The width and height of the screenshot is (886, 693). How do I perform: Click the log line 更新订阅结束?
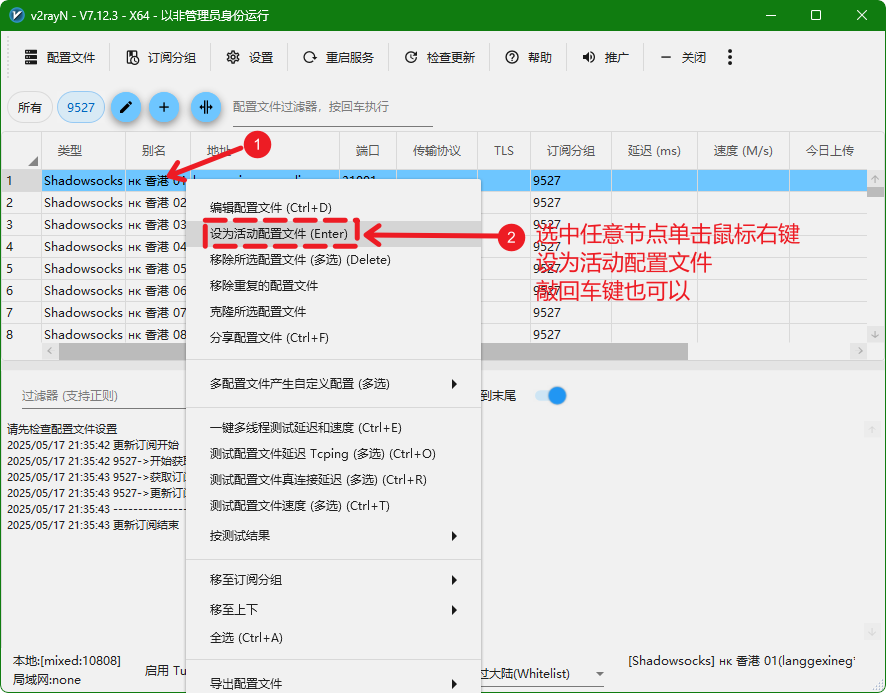point(93,525)
